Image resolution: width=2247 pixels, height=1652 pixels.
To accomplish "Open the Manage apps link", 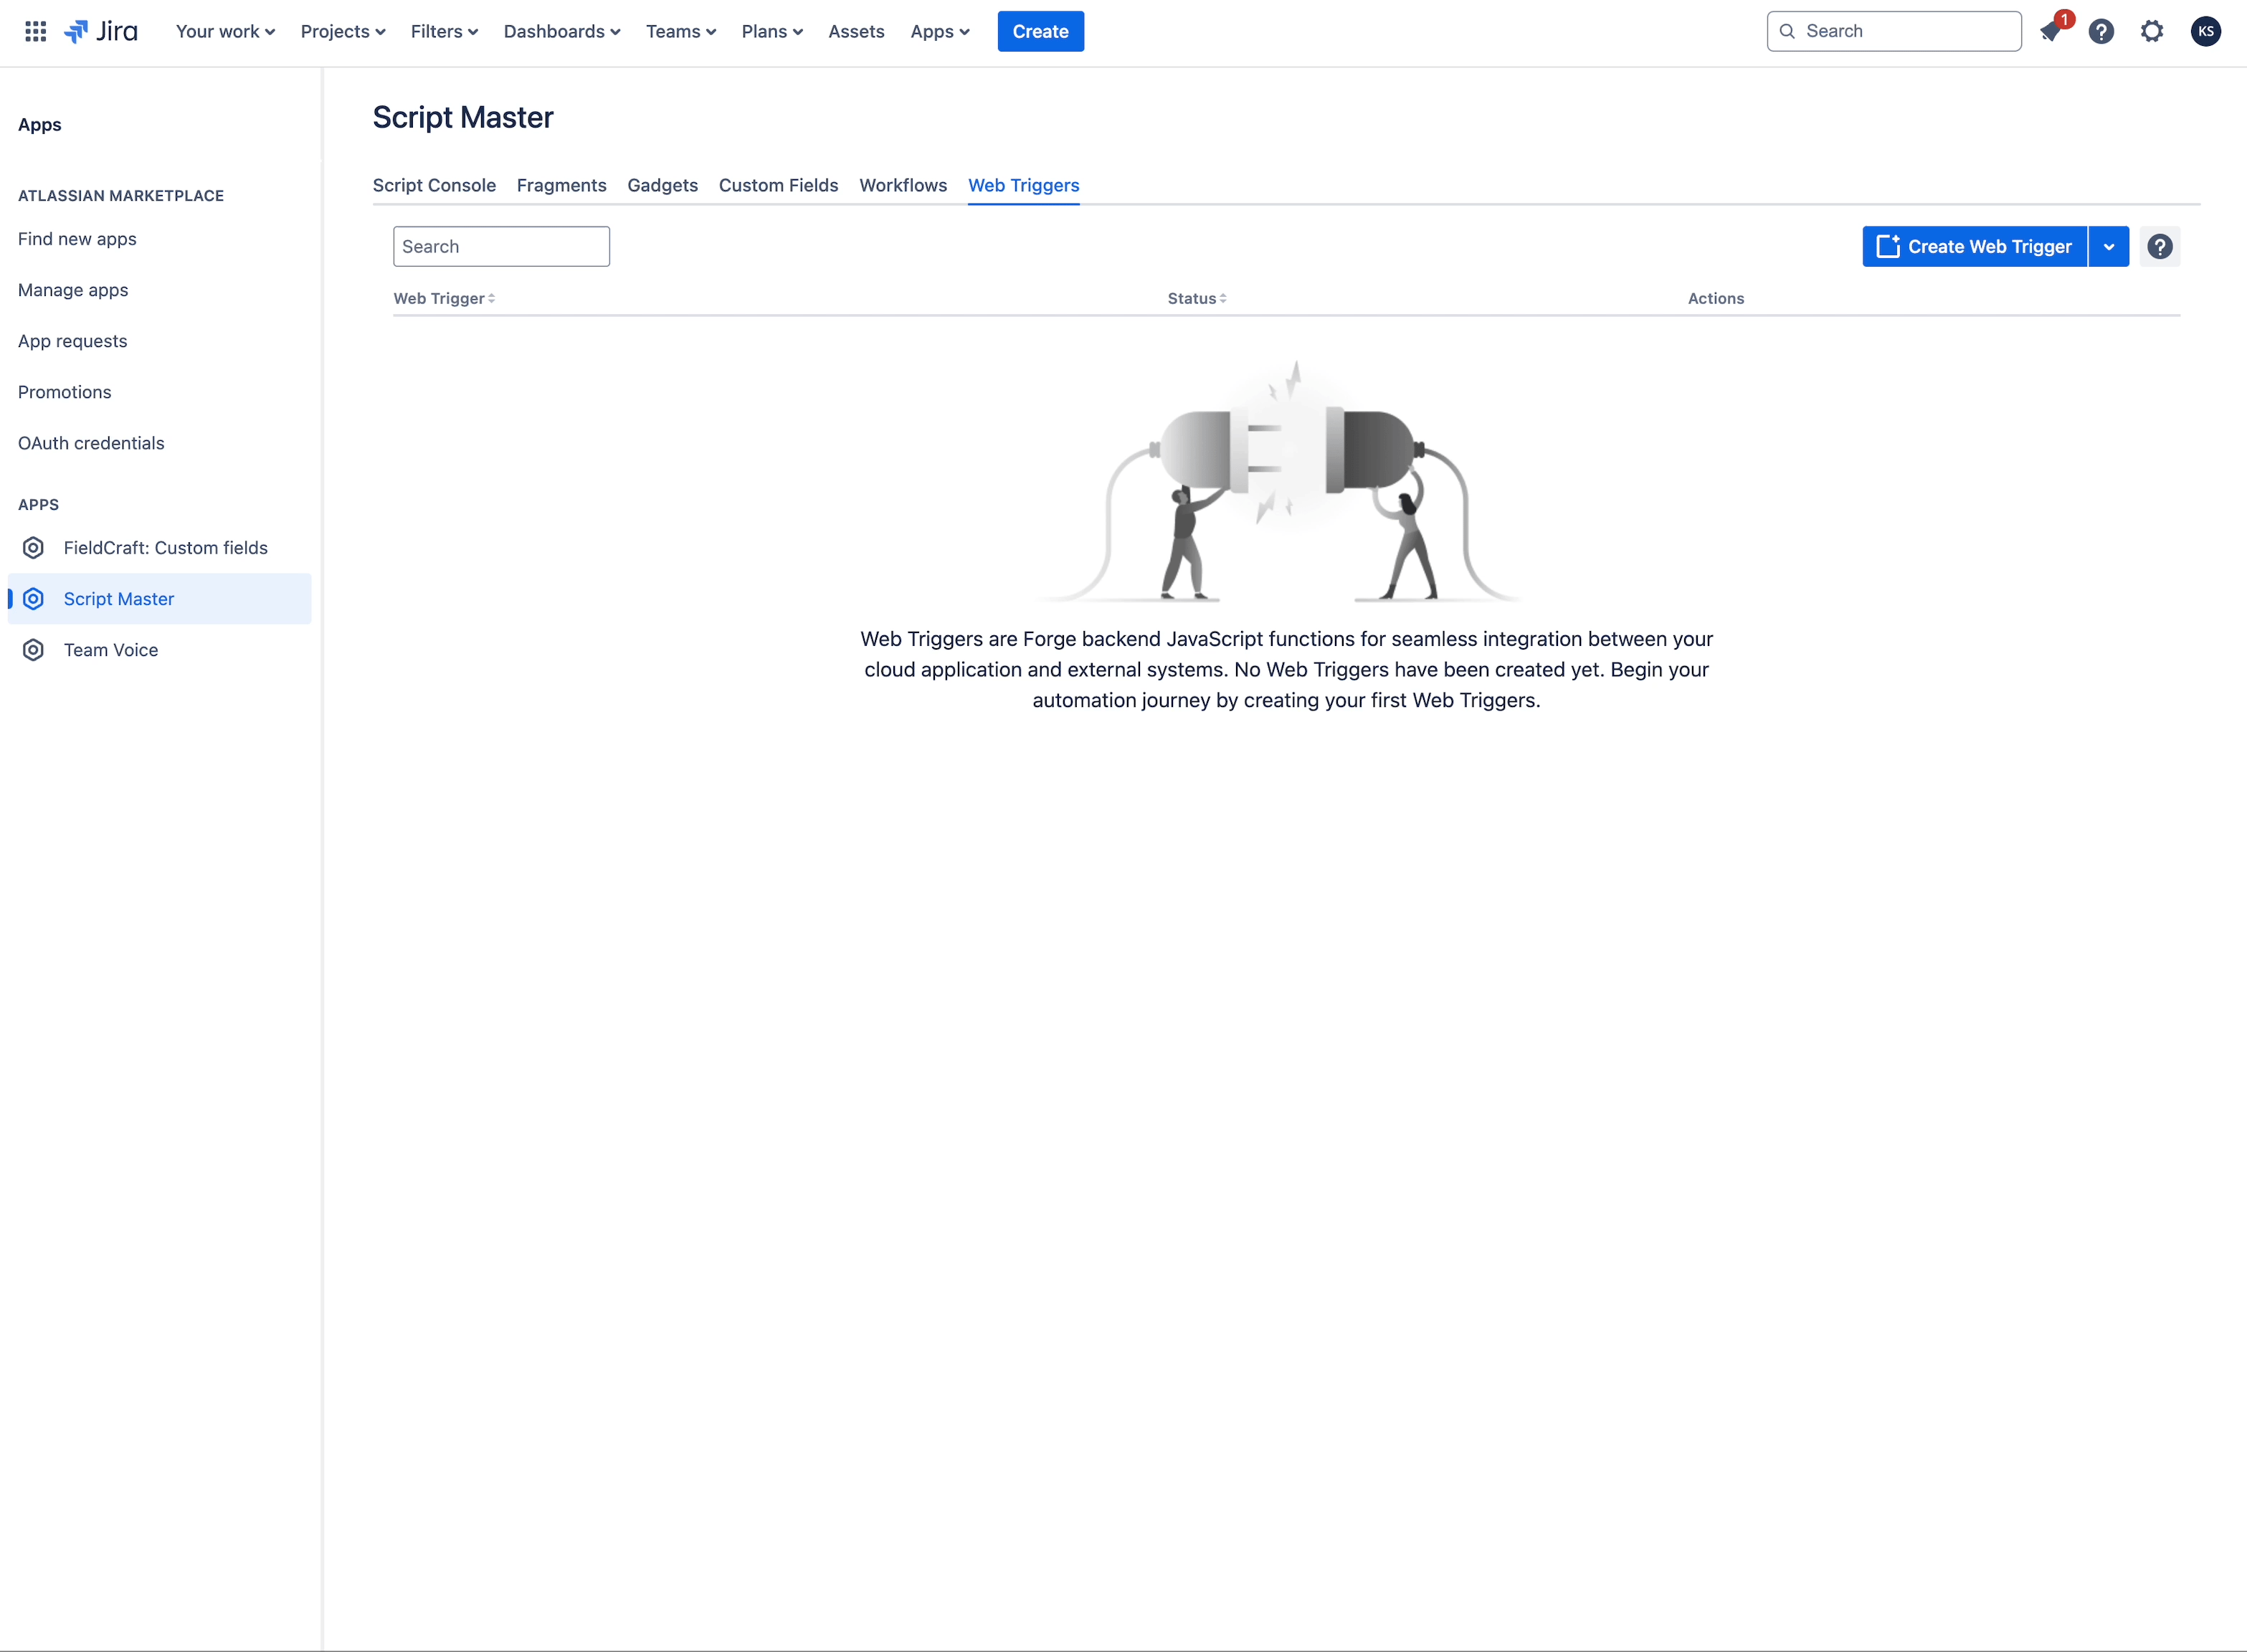I will 73,290.
